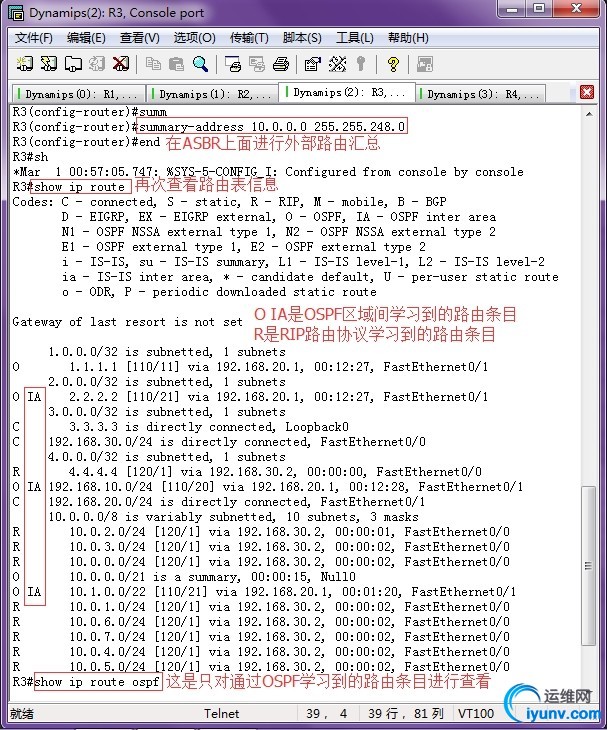The image size is (607, 730).
Task: Click the Print Selection toolbar icon
Action: pos(256,64)
